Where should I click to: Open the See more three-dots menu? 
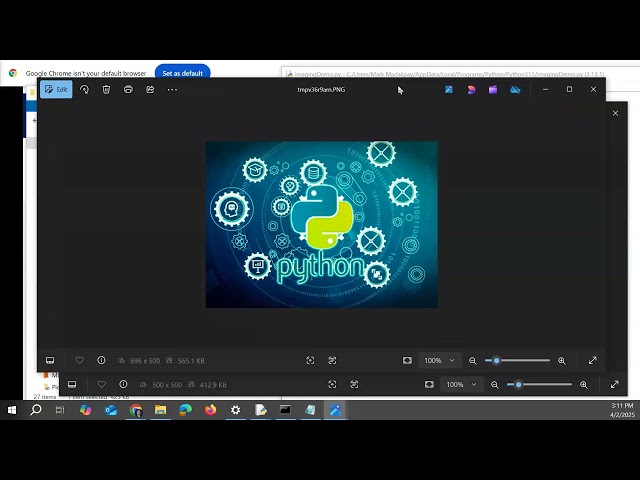[x=172, y=89]
